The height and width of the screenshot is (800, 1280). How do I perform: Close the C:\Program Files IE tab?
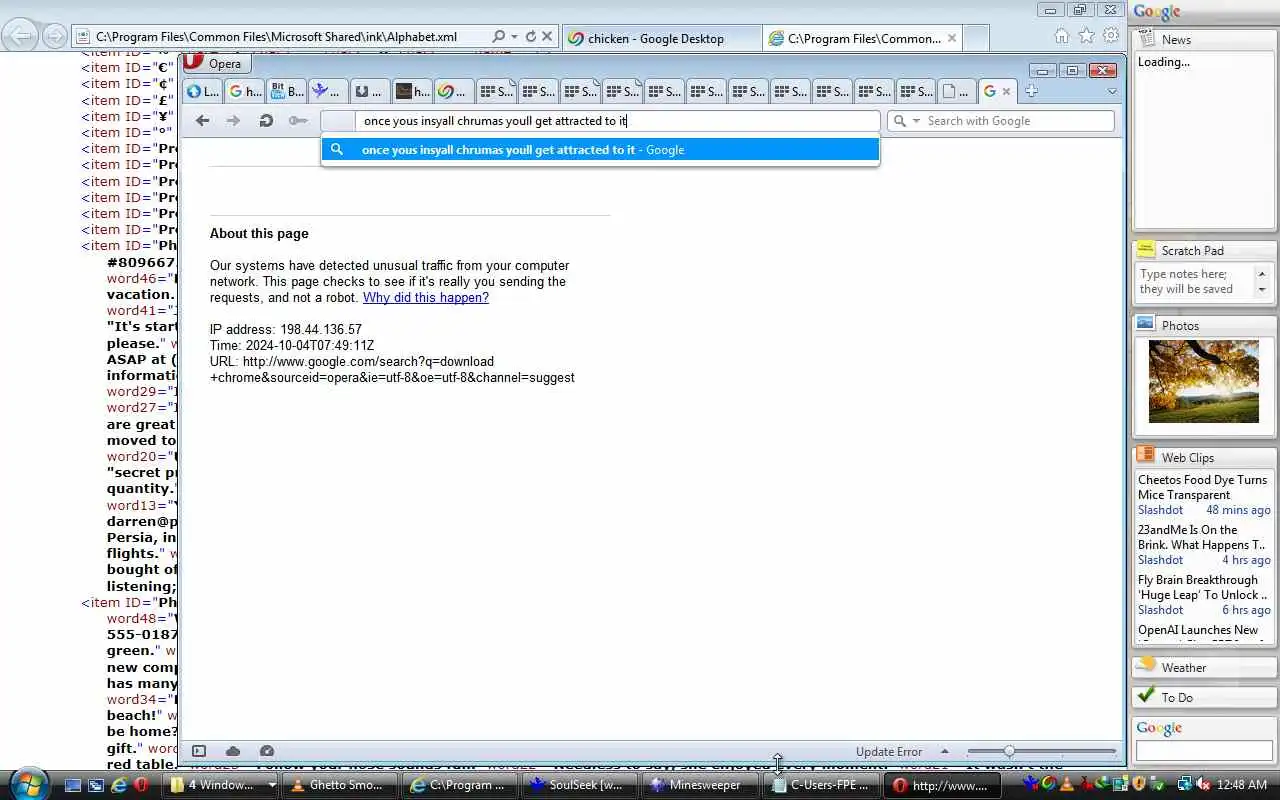pyautogui.click(x=952, y=38)
